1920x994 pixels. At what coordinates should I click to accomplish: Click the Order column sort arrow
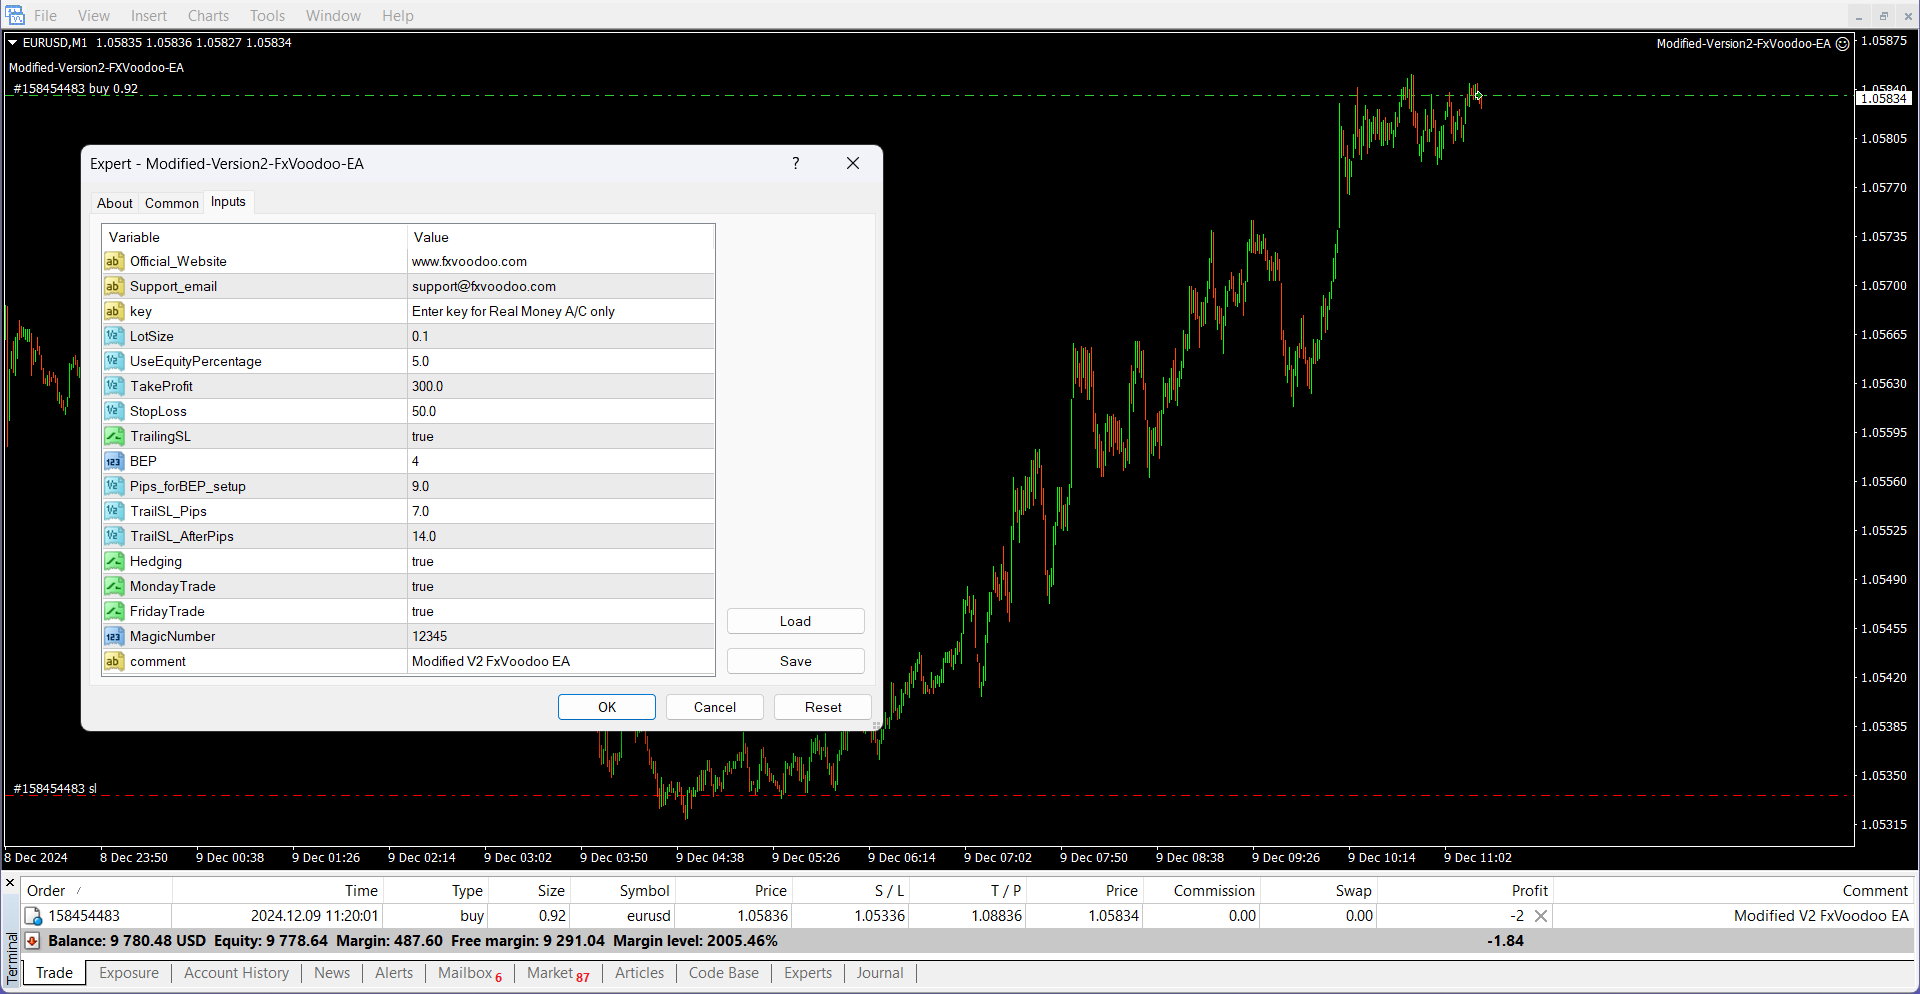coord(79,891)
